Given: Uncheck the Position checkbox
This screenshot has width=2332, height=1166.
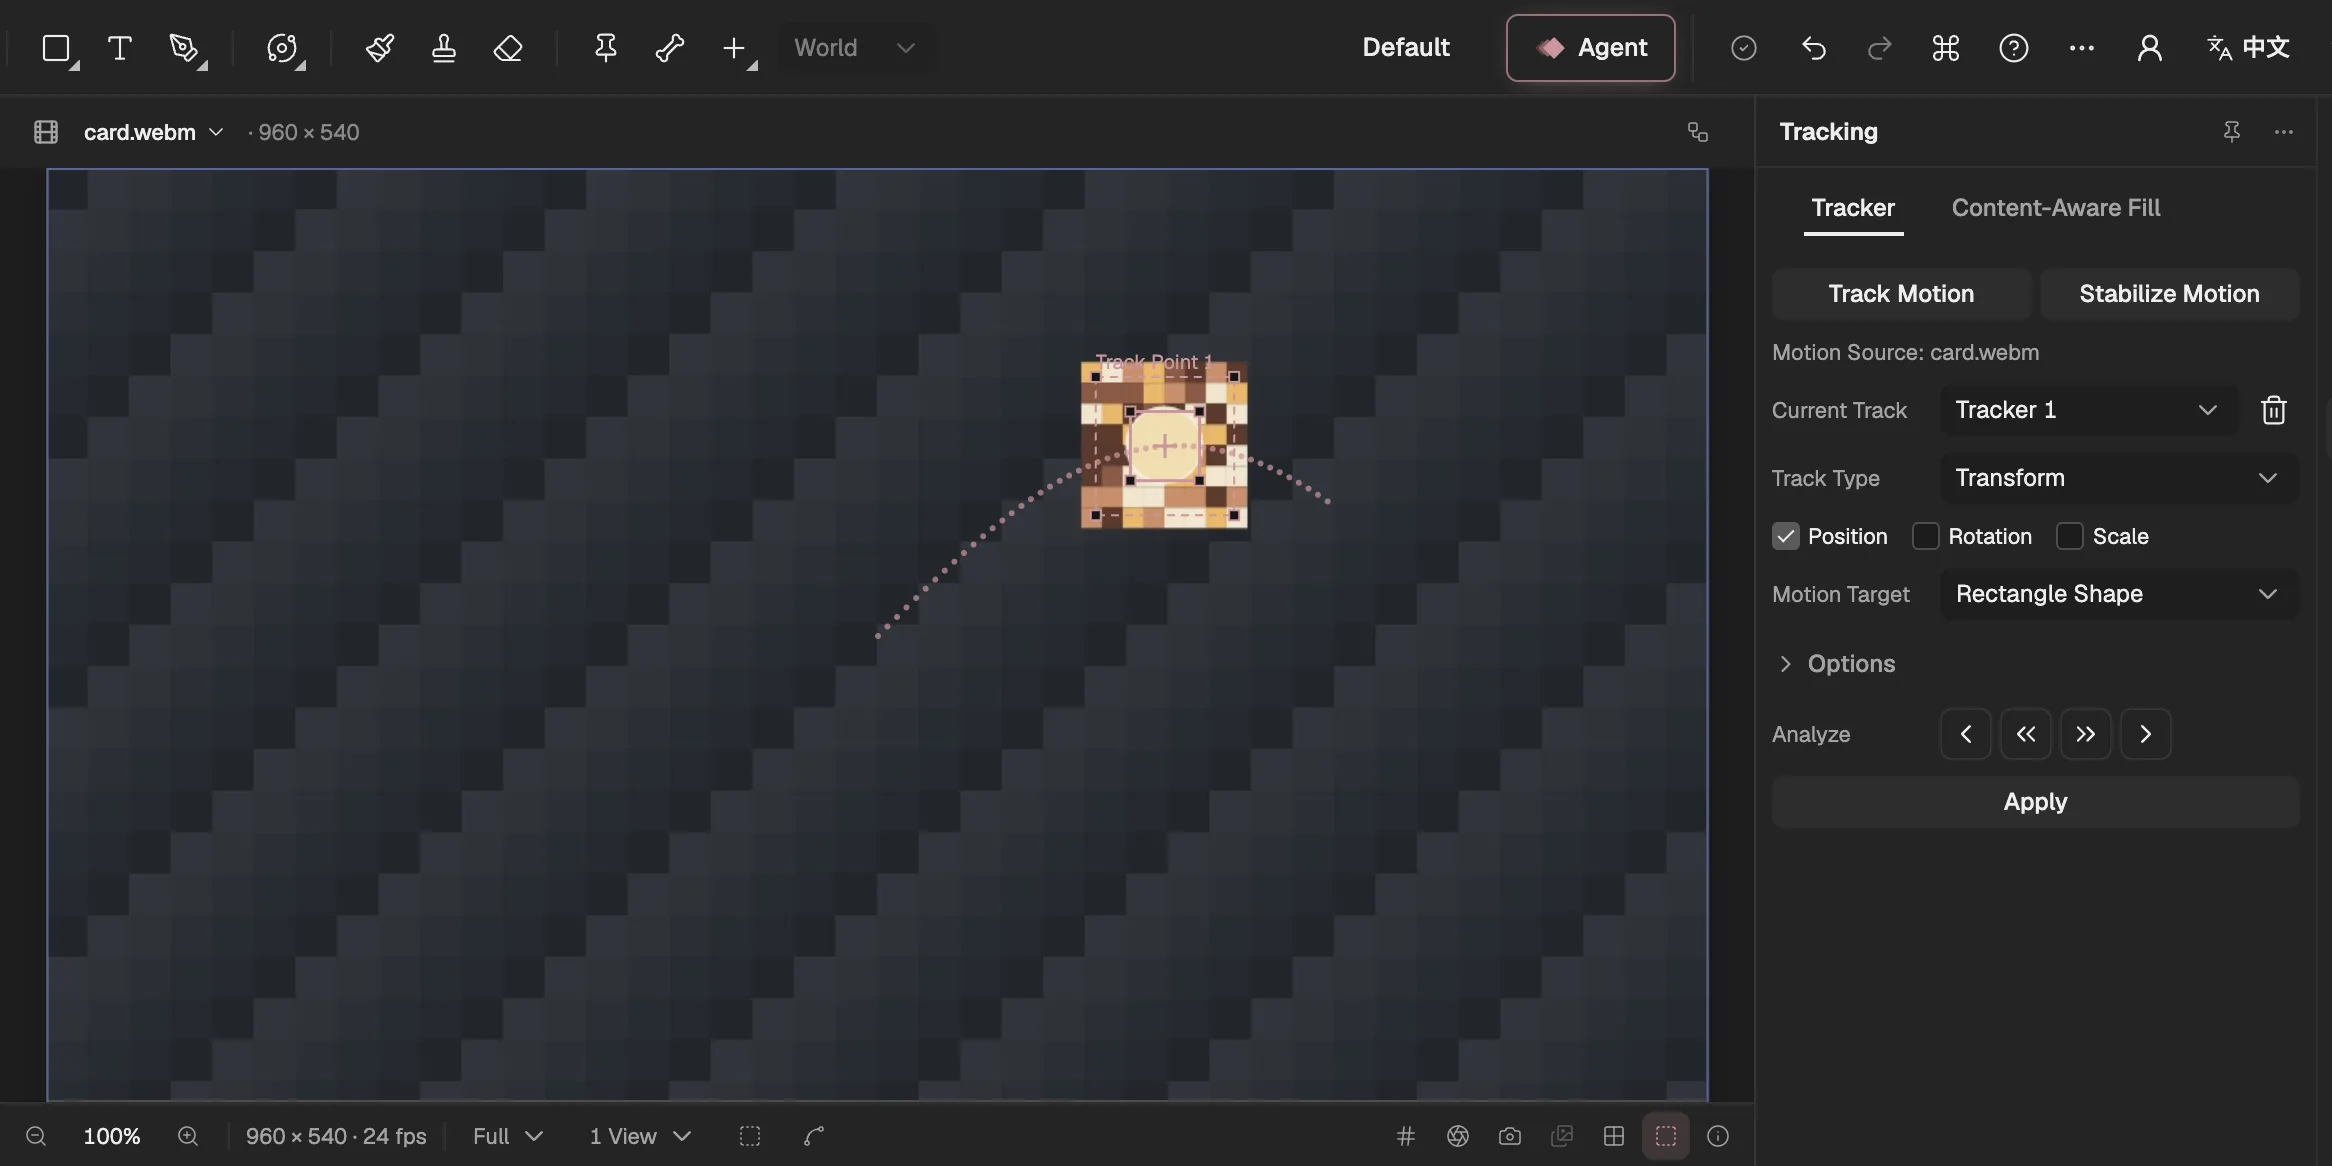Looking at the screenshot, I should (1786, 536).
